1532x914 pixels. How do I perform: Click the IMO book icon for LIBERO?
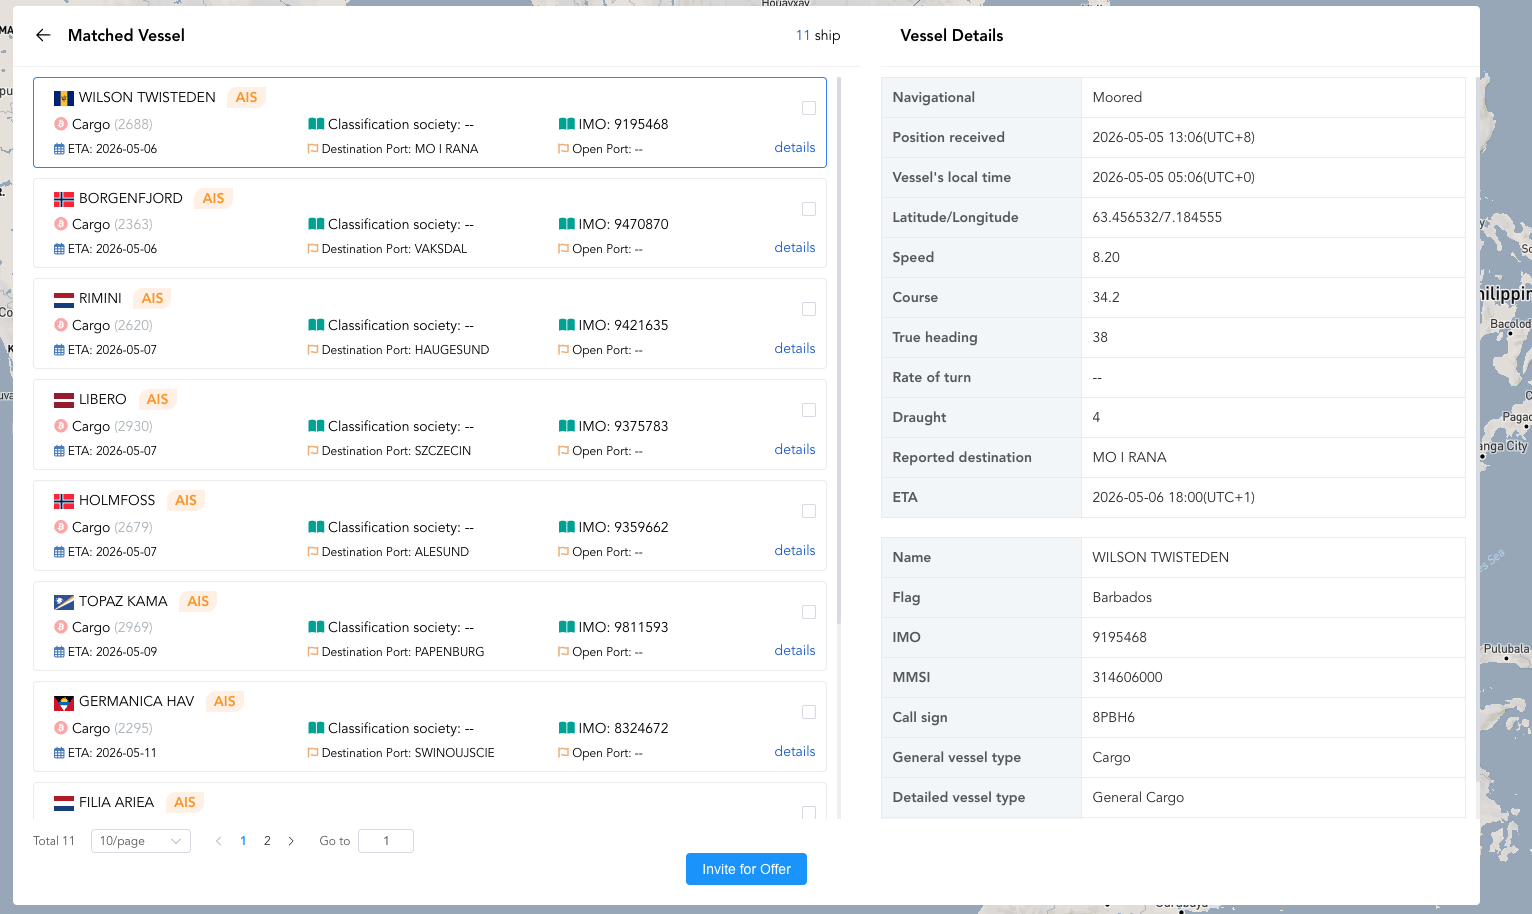(x=567, y=426)
